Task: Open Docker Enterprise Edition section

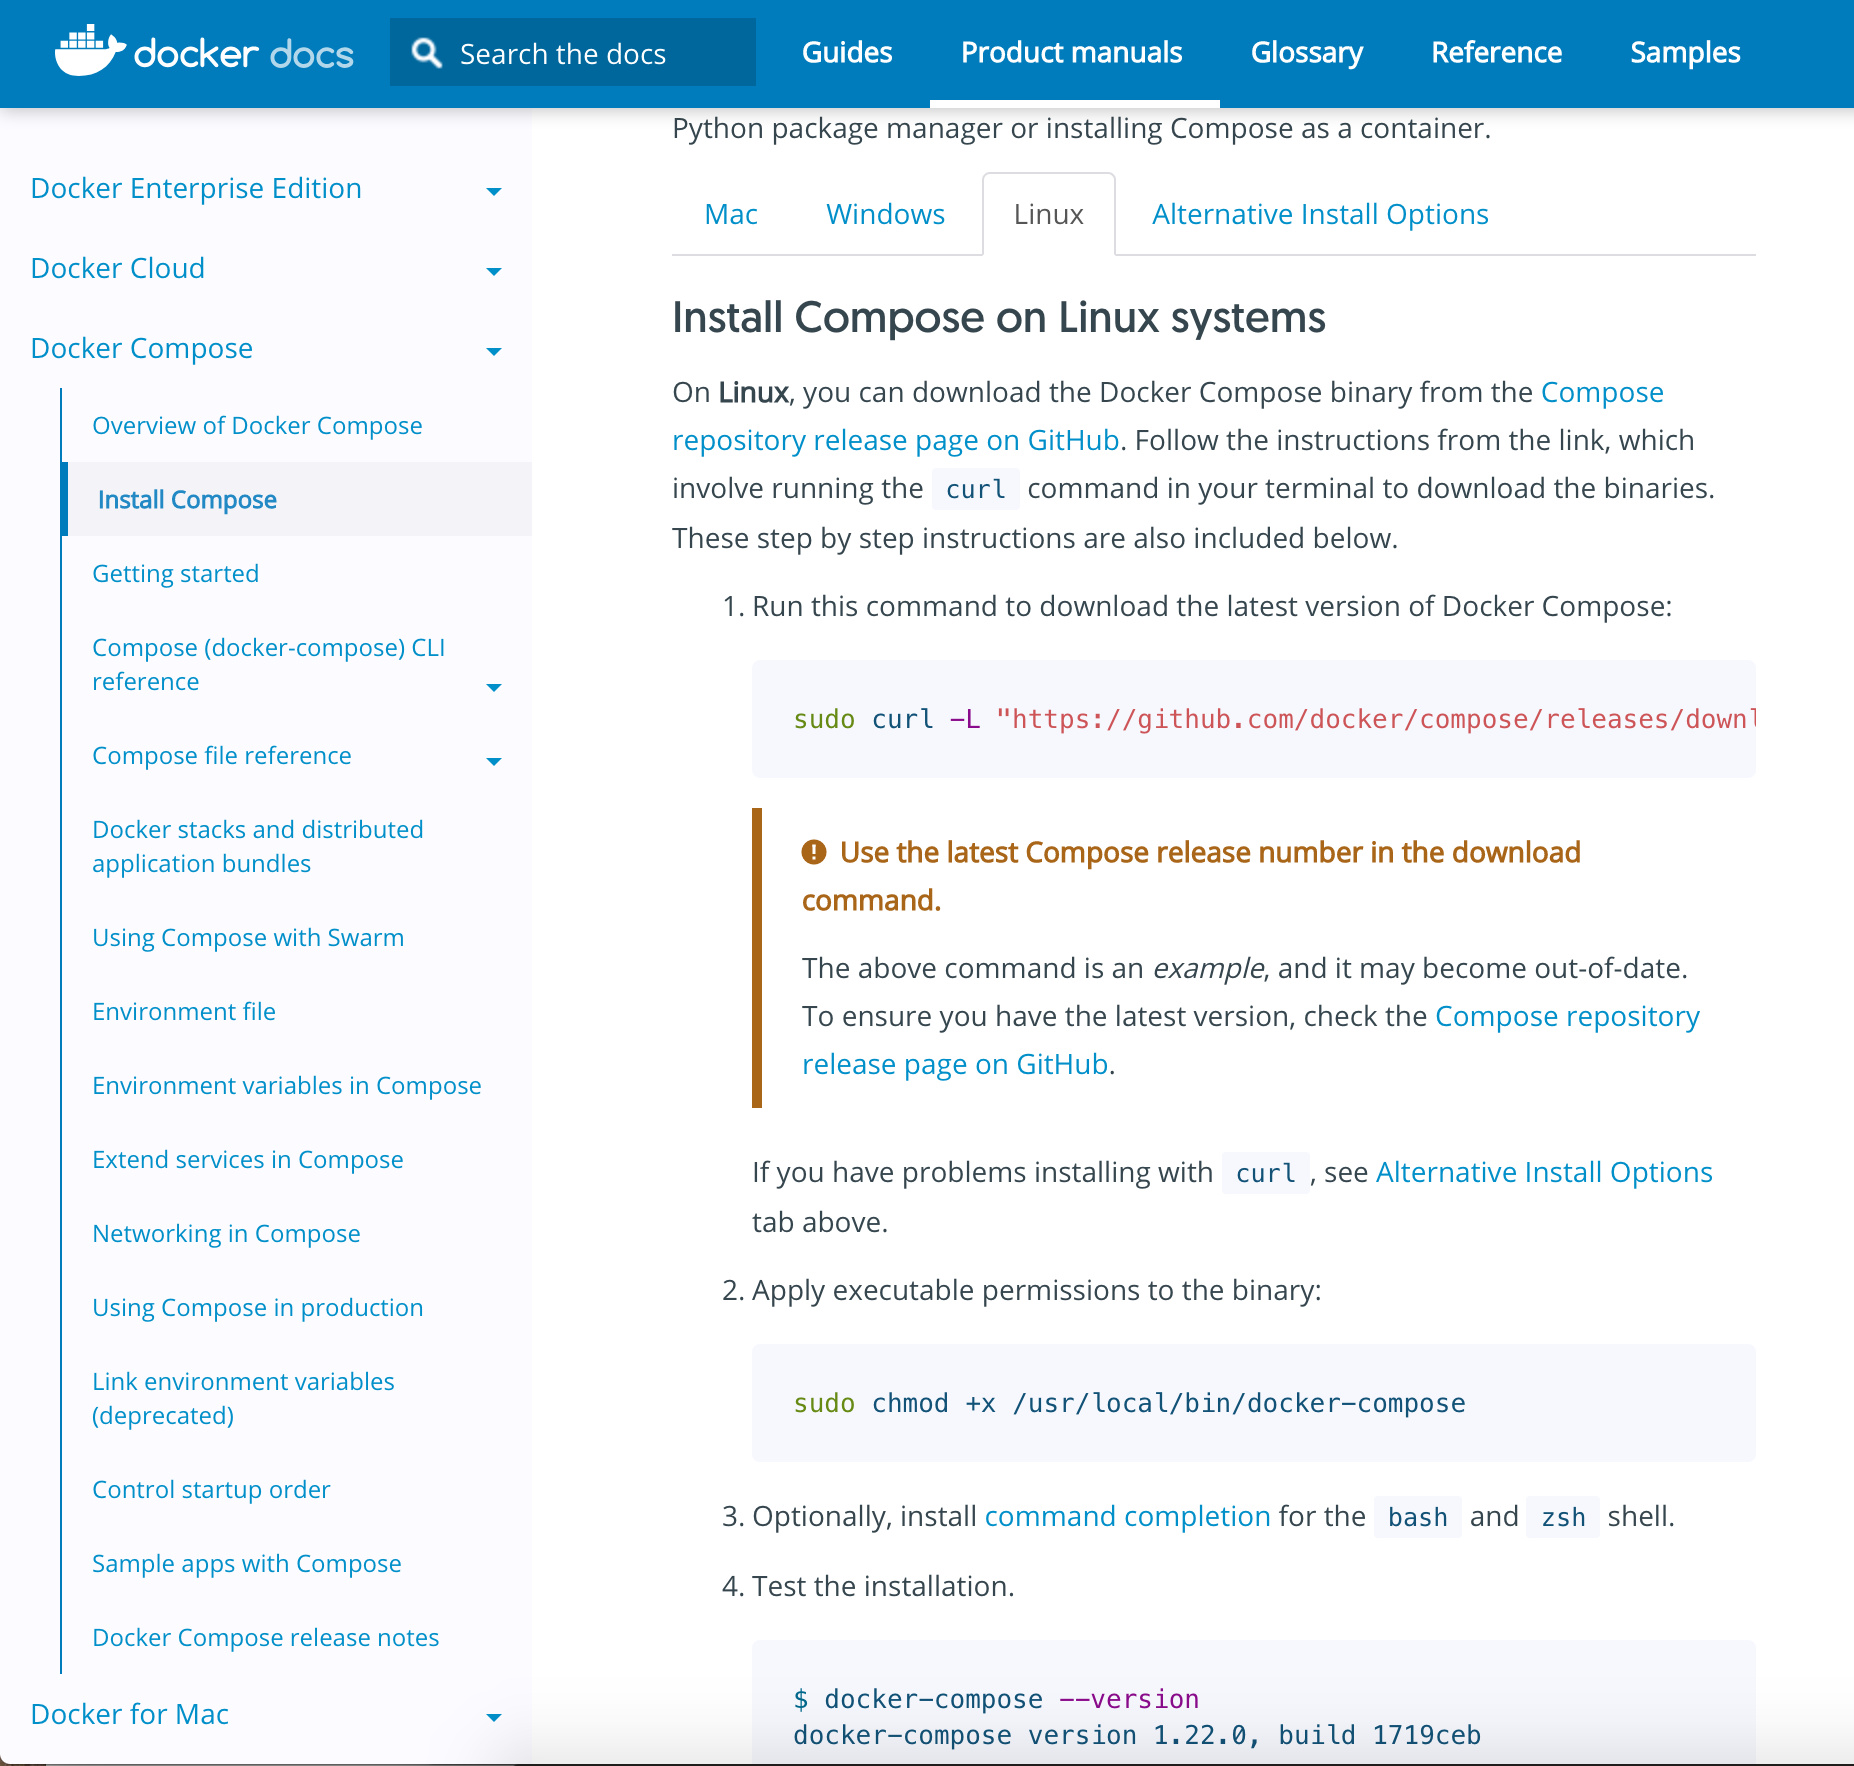Action: tap(196, 188)
